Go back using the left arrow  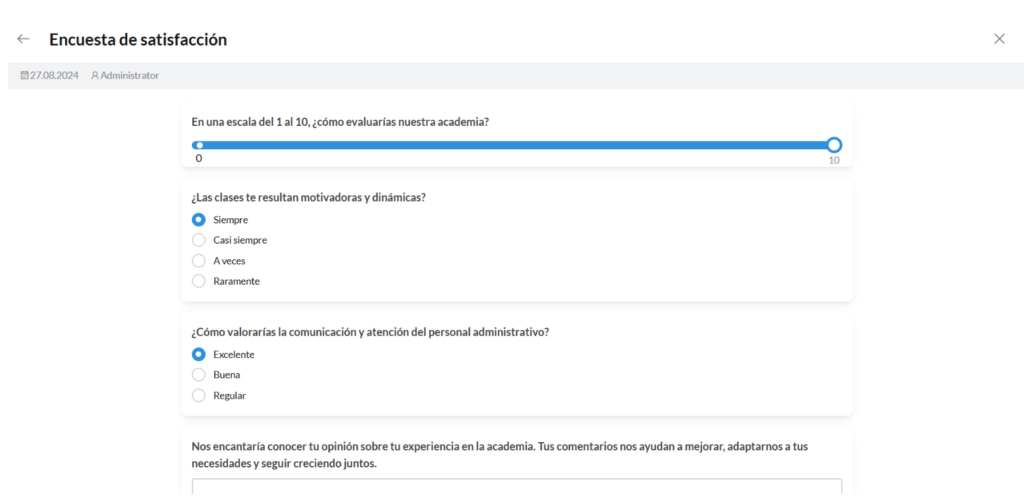click(x=23, y=39)
